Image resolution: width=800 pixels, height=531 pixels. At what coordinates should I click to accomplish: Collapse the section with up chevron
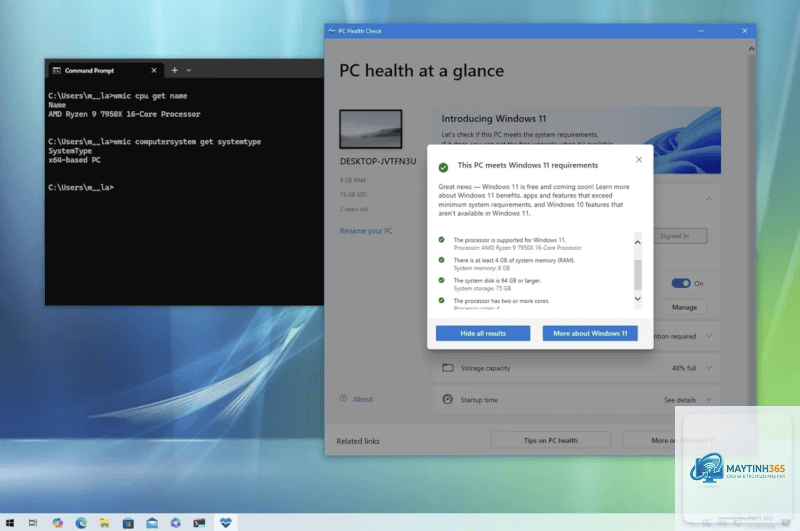[709, 198]
